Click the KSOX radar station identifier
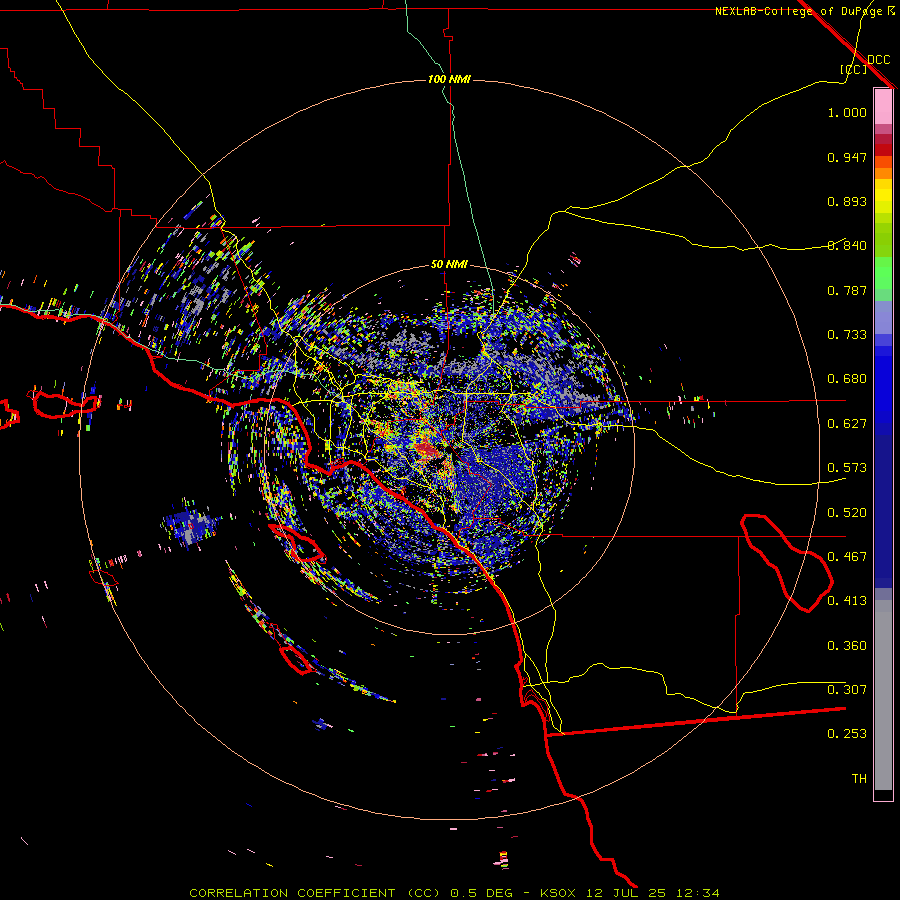This screenshot has height=900, width=900. click(x=559, y=893)
